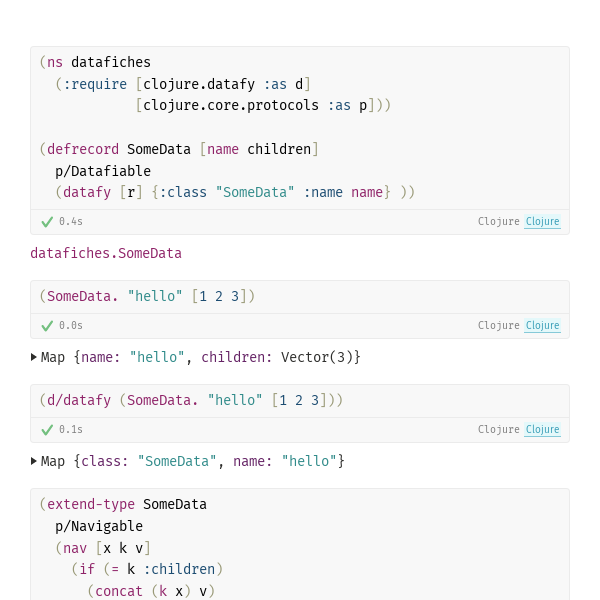Click into the ns datafiches code cell

click(x=300, y=128)
